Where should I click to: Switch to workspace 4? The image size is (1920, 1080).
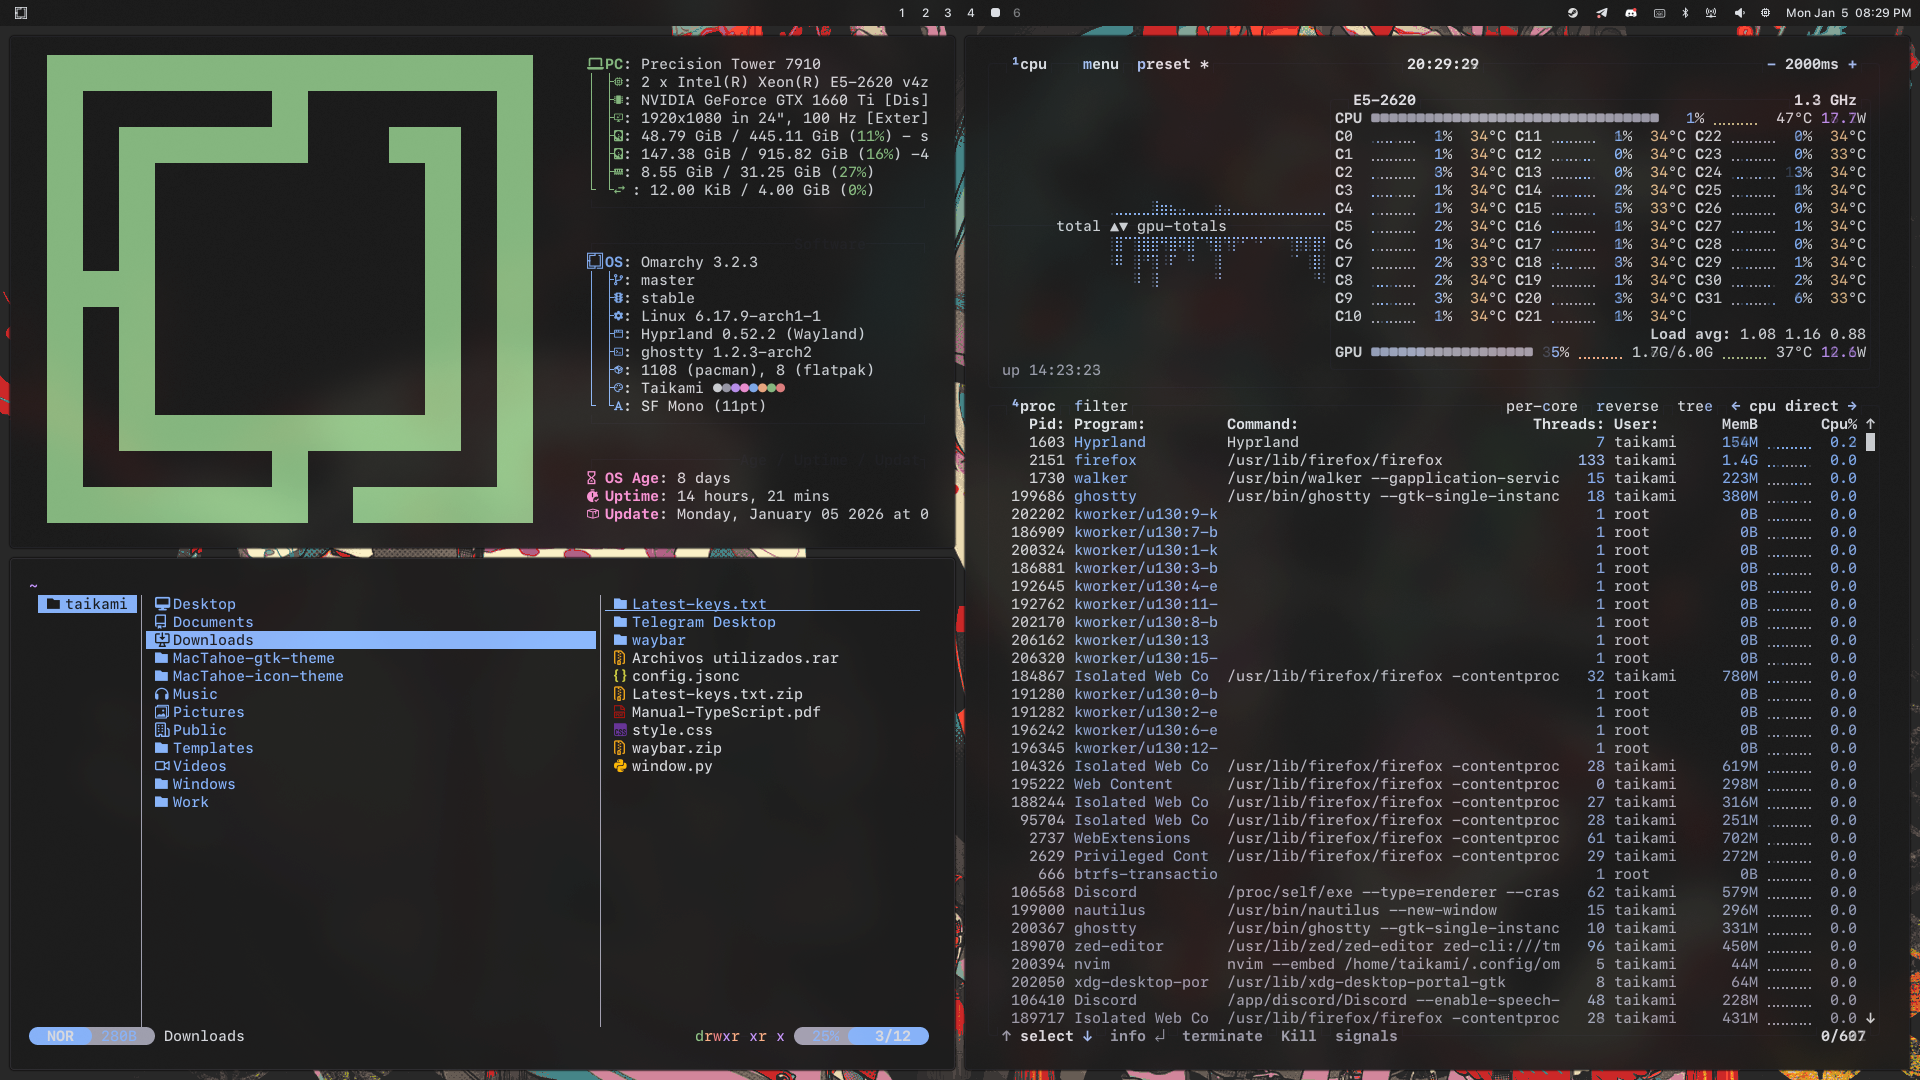coord(971,13)
